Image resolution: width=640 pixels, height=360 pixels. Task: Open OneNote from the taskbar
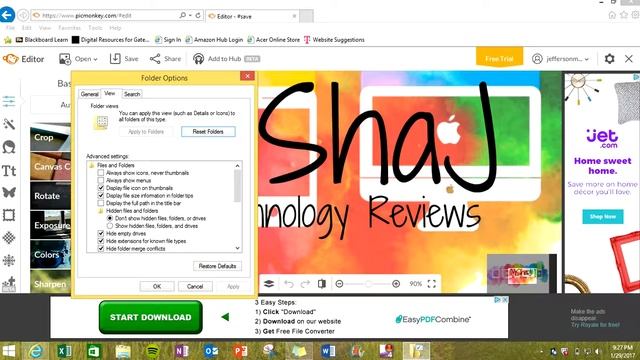pos(182,351)
